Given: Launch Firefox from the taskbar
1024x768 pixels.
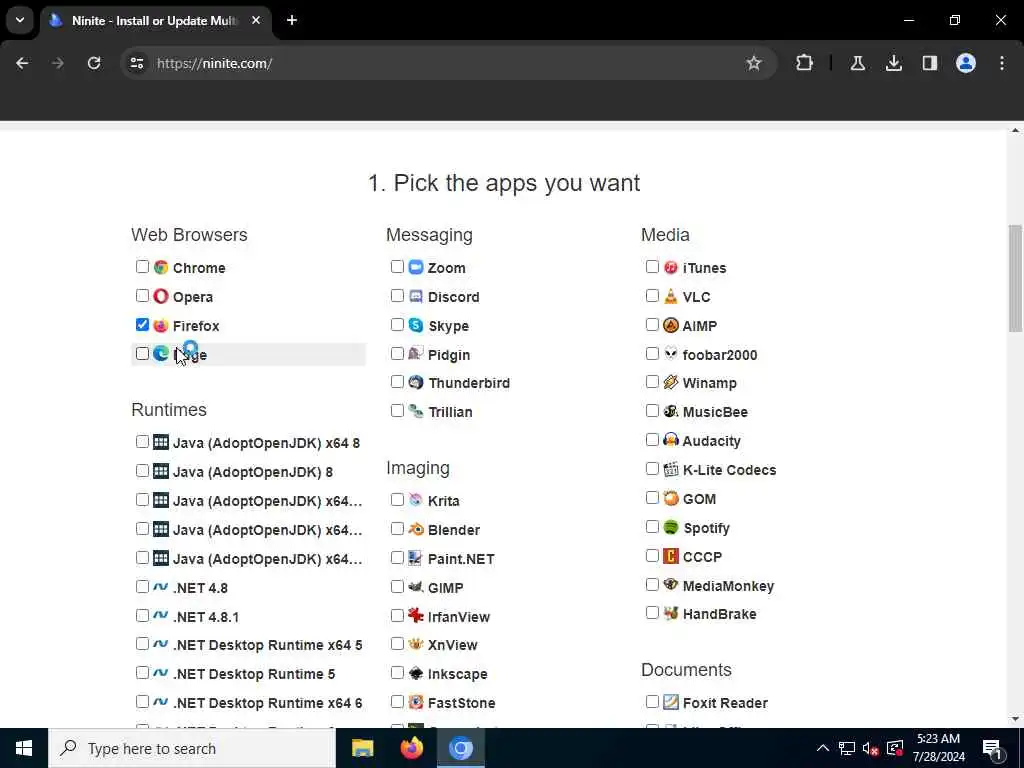Looking at the screenshot, I should 411,748.
